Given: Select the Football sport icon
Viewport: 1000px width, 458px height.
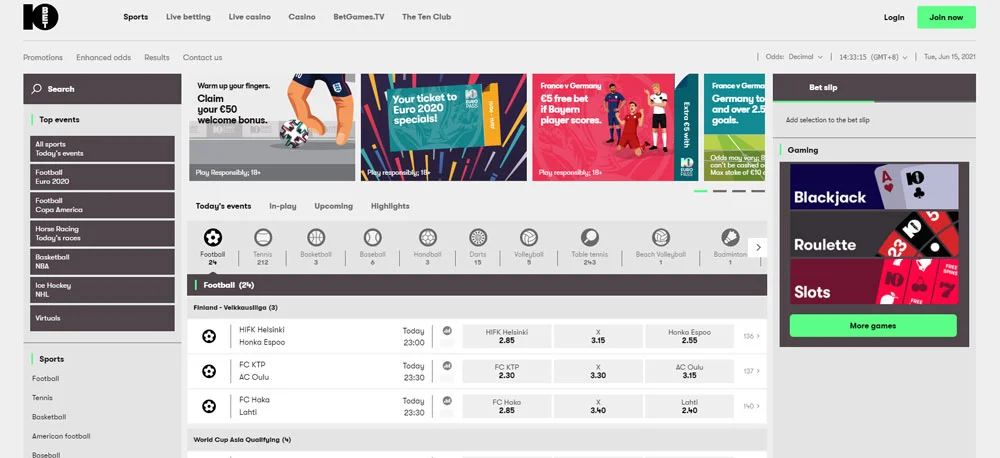Looking at the screenshot, I should [212, 238].
